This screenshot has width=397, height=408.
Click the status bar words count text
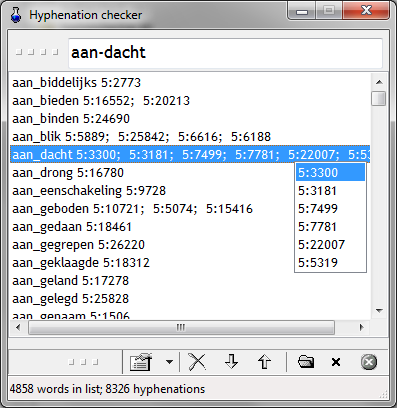point(107,389)
